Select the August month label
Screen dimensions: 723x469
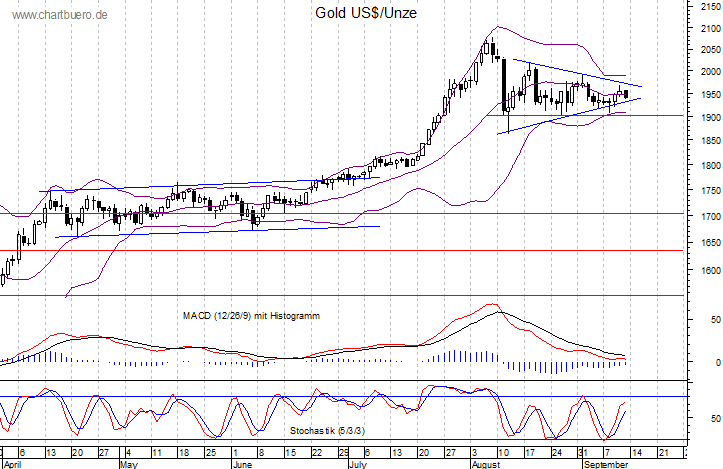[484, 464]
